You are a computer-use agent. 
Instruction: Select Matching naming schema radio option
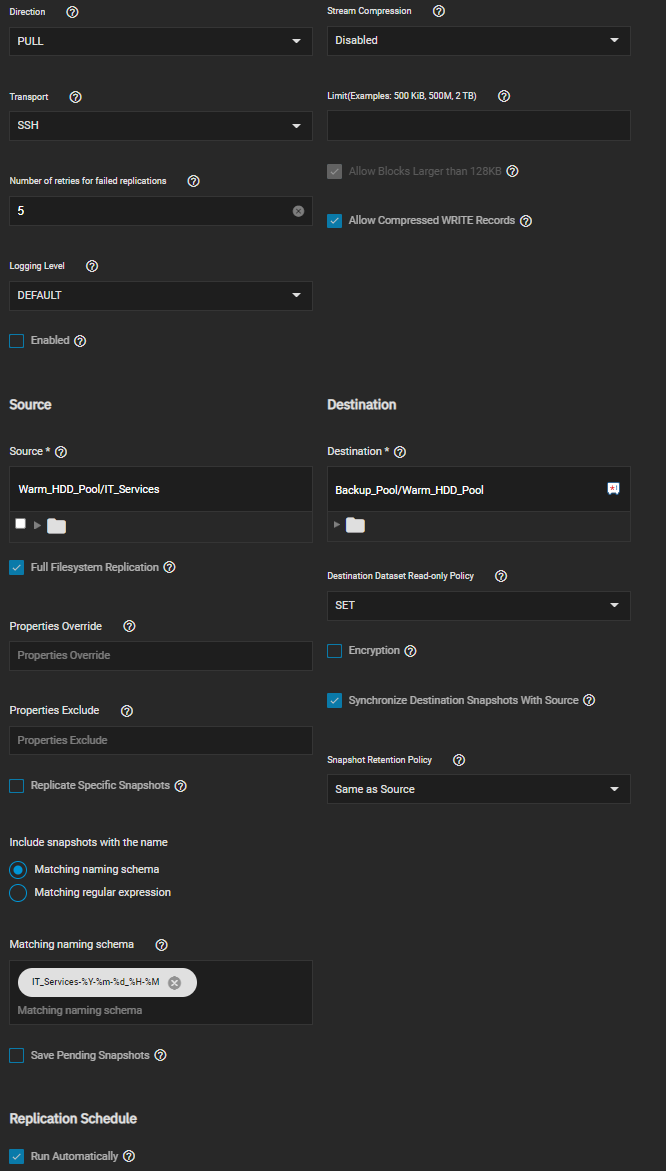(19, 870)
